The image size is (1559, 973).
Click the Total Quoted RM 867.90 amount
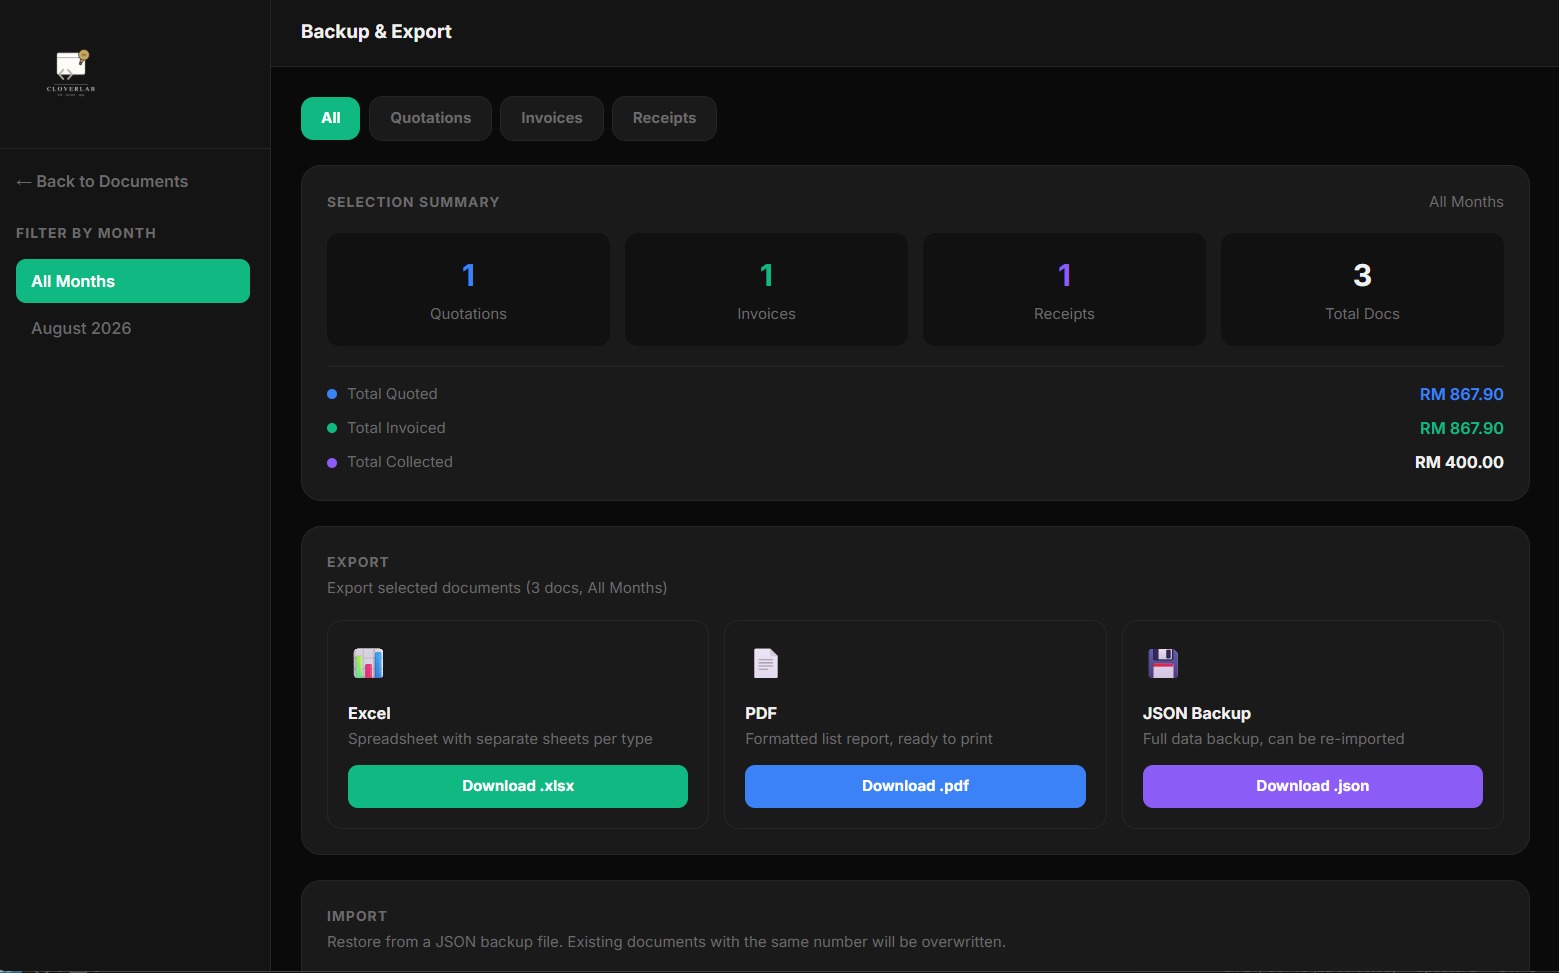click(x=1461, y=394)
